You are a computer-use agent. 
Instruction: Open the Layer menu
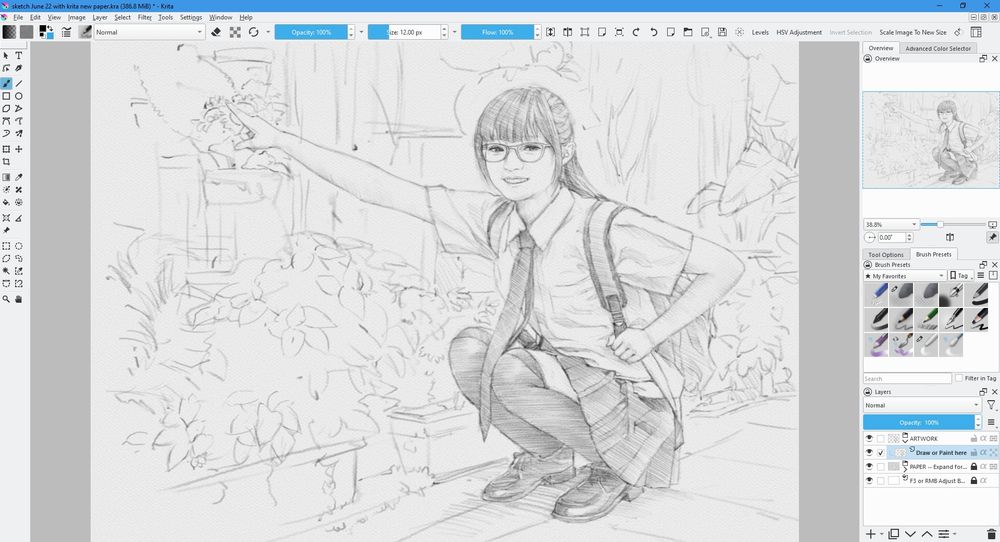[100, 17]
